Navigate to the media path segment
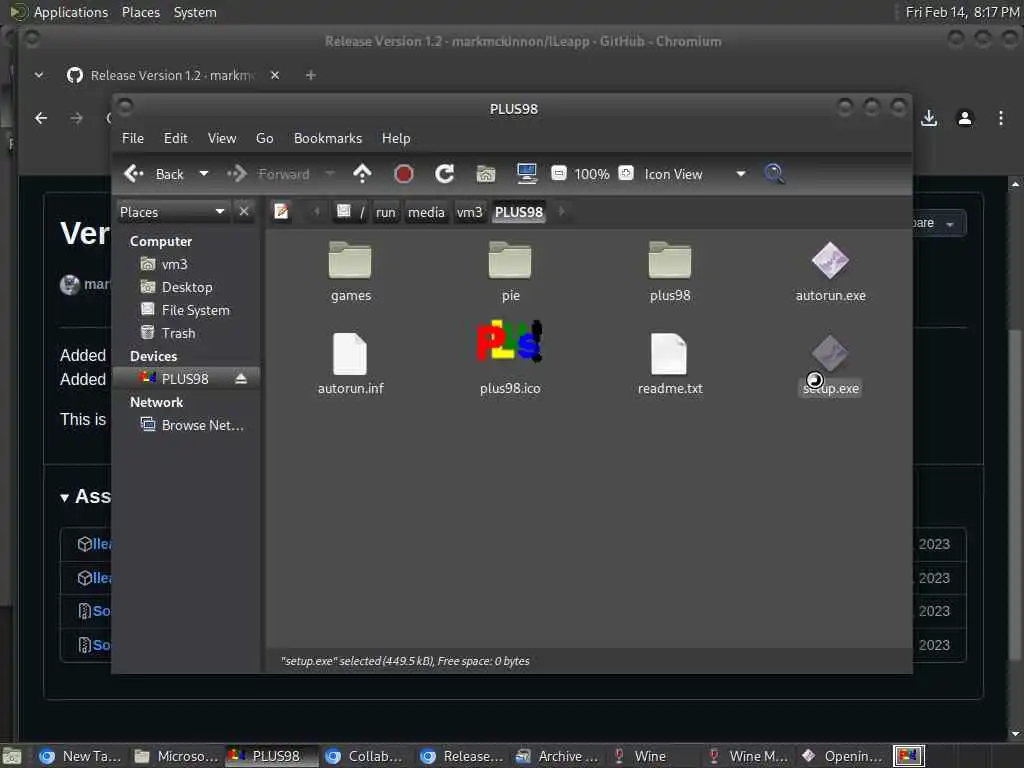Image resolution: width=1024 pixels, height=768 pixels. click(x=426, y=212)
